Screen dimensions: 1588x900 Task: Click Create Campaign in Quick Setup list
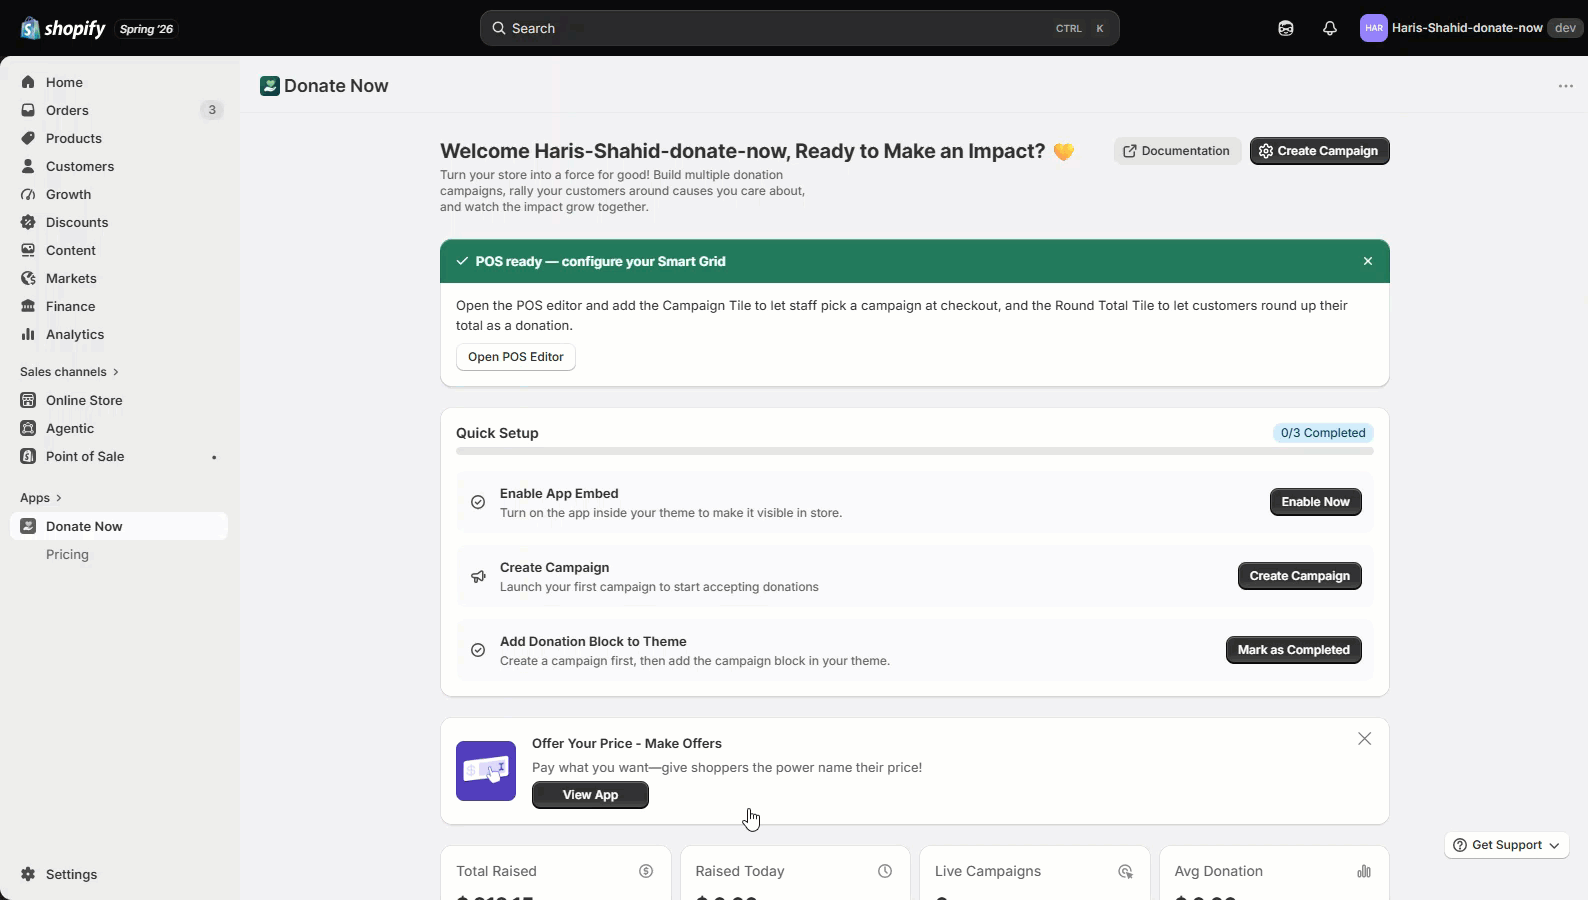pos(1300,576)
